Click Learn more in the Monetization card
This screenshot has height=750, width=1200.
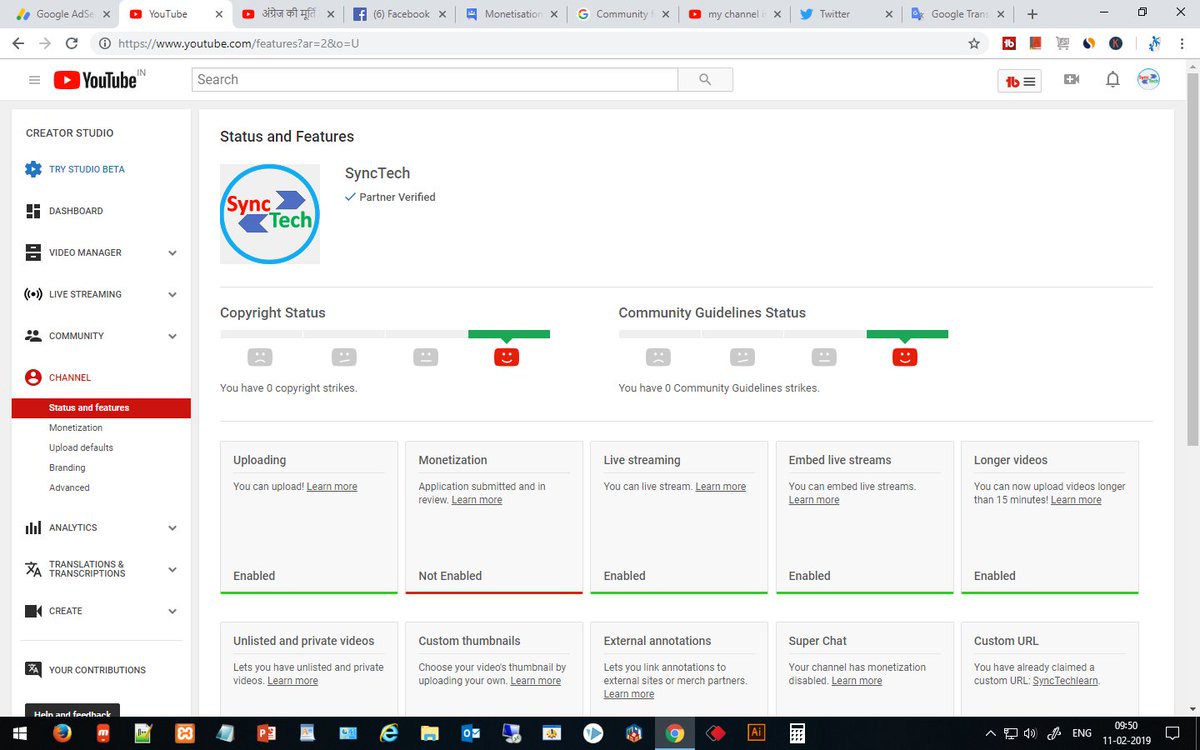[477, 500]
